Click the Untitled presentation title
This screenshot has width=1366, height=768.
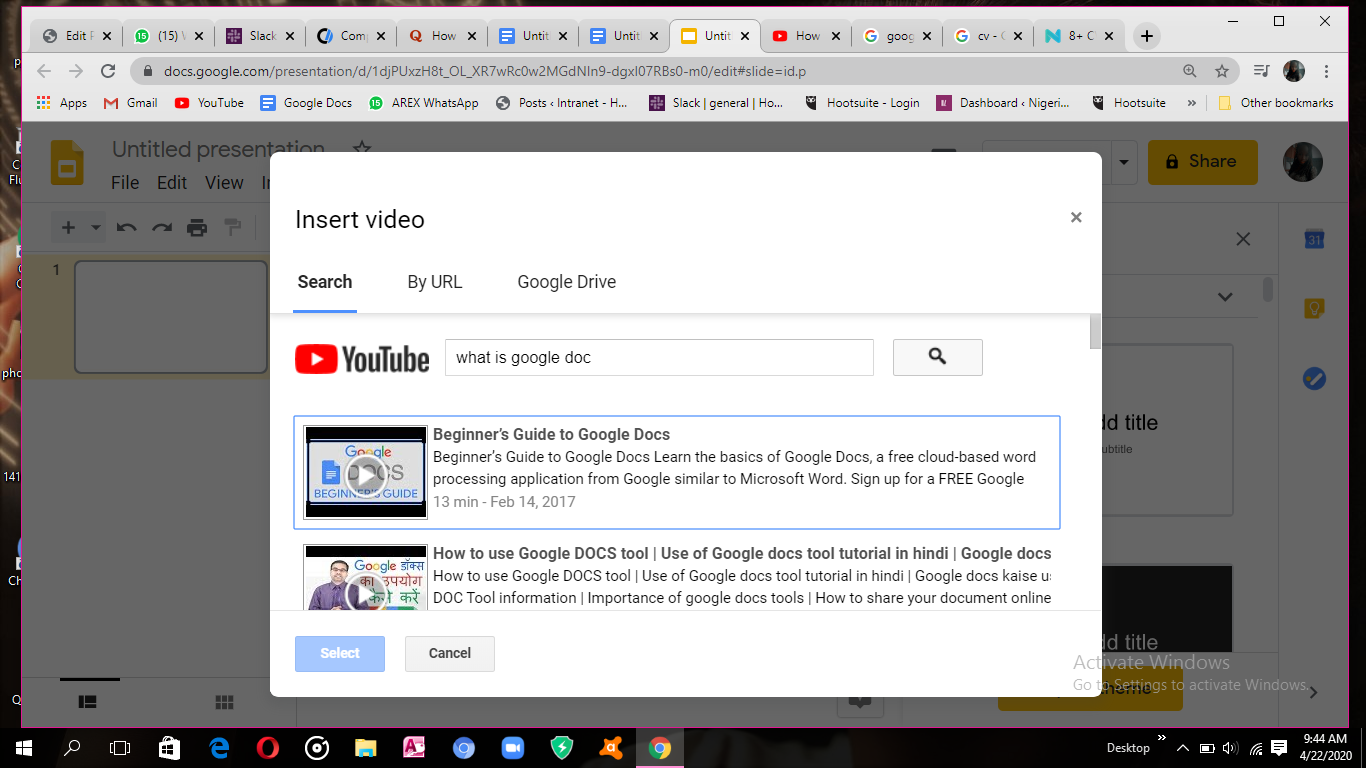pyautogui.click(x=218, y=150)
